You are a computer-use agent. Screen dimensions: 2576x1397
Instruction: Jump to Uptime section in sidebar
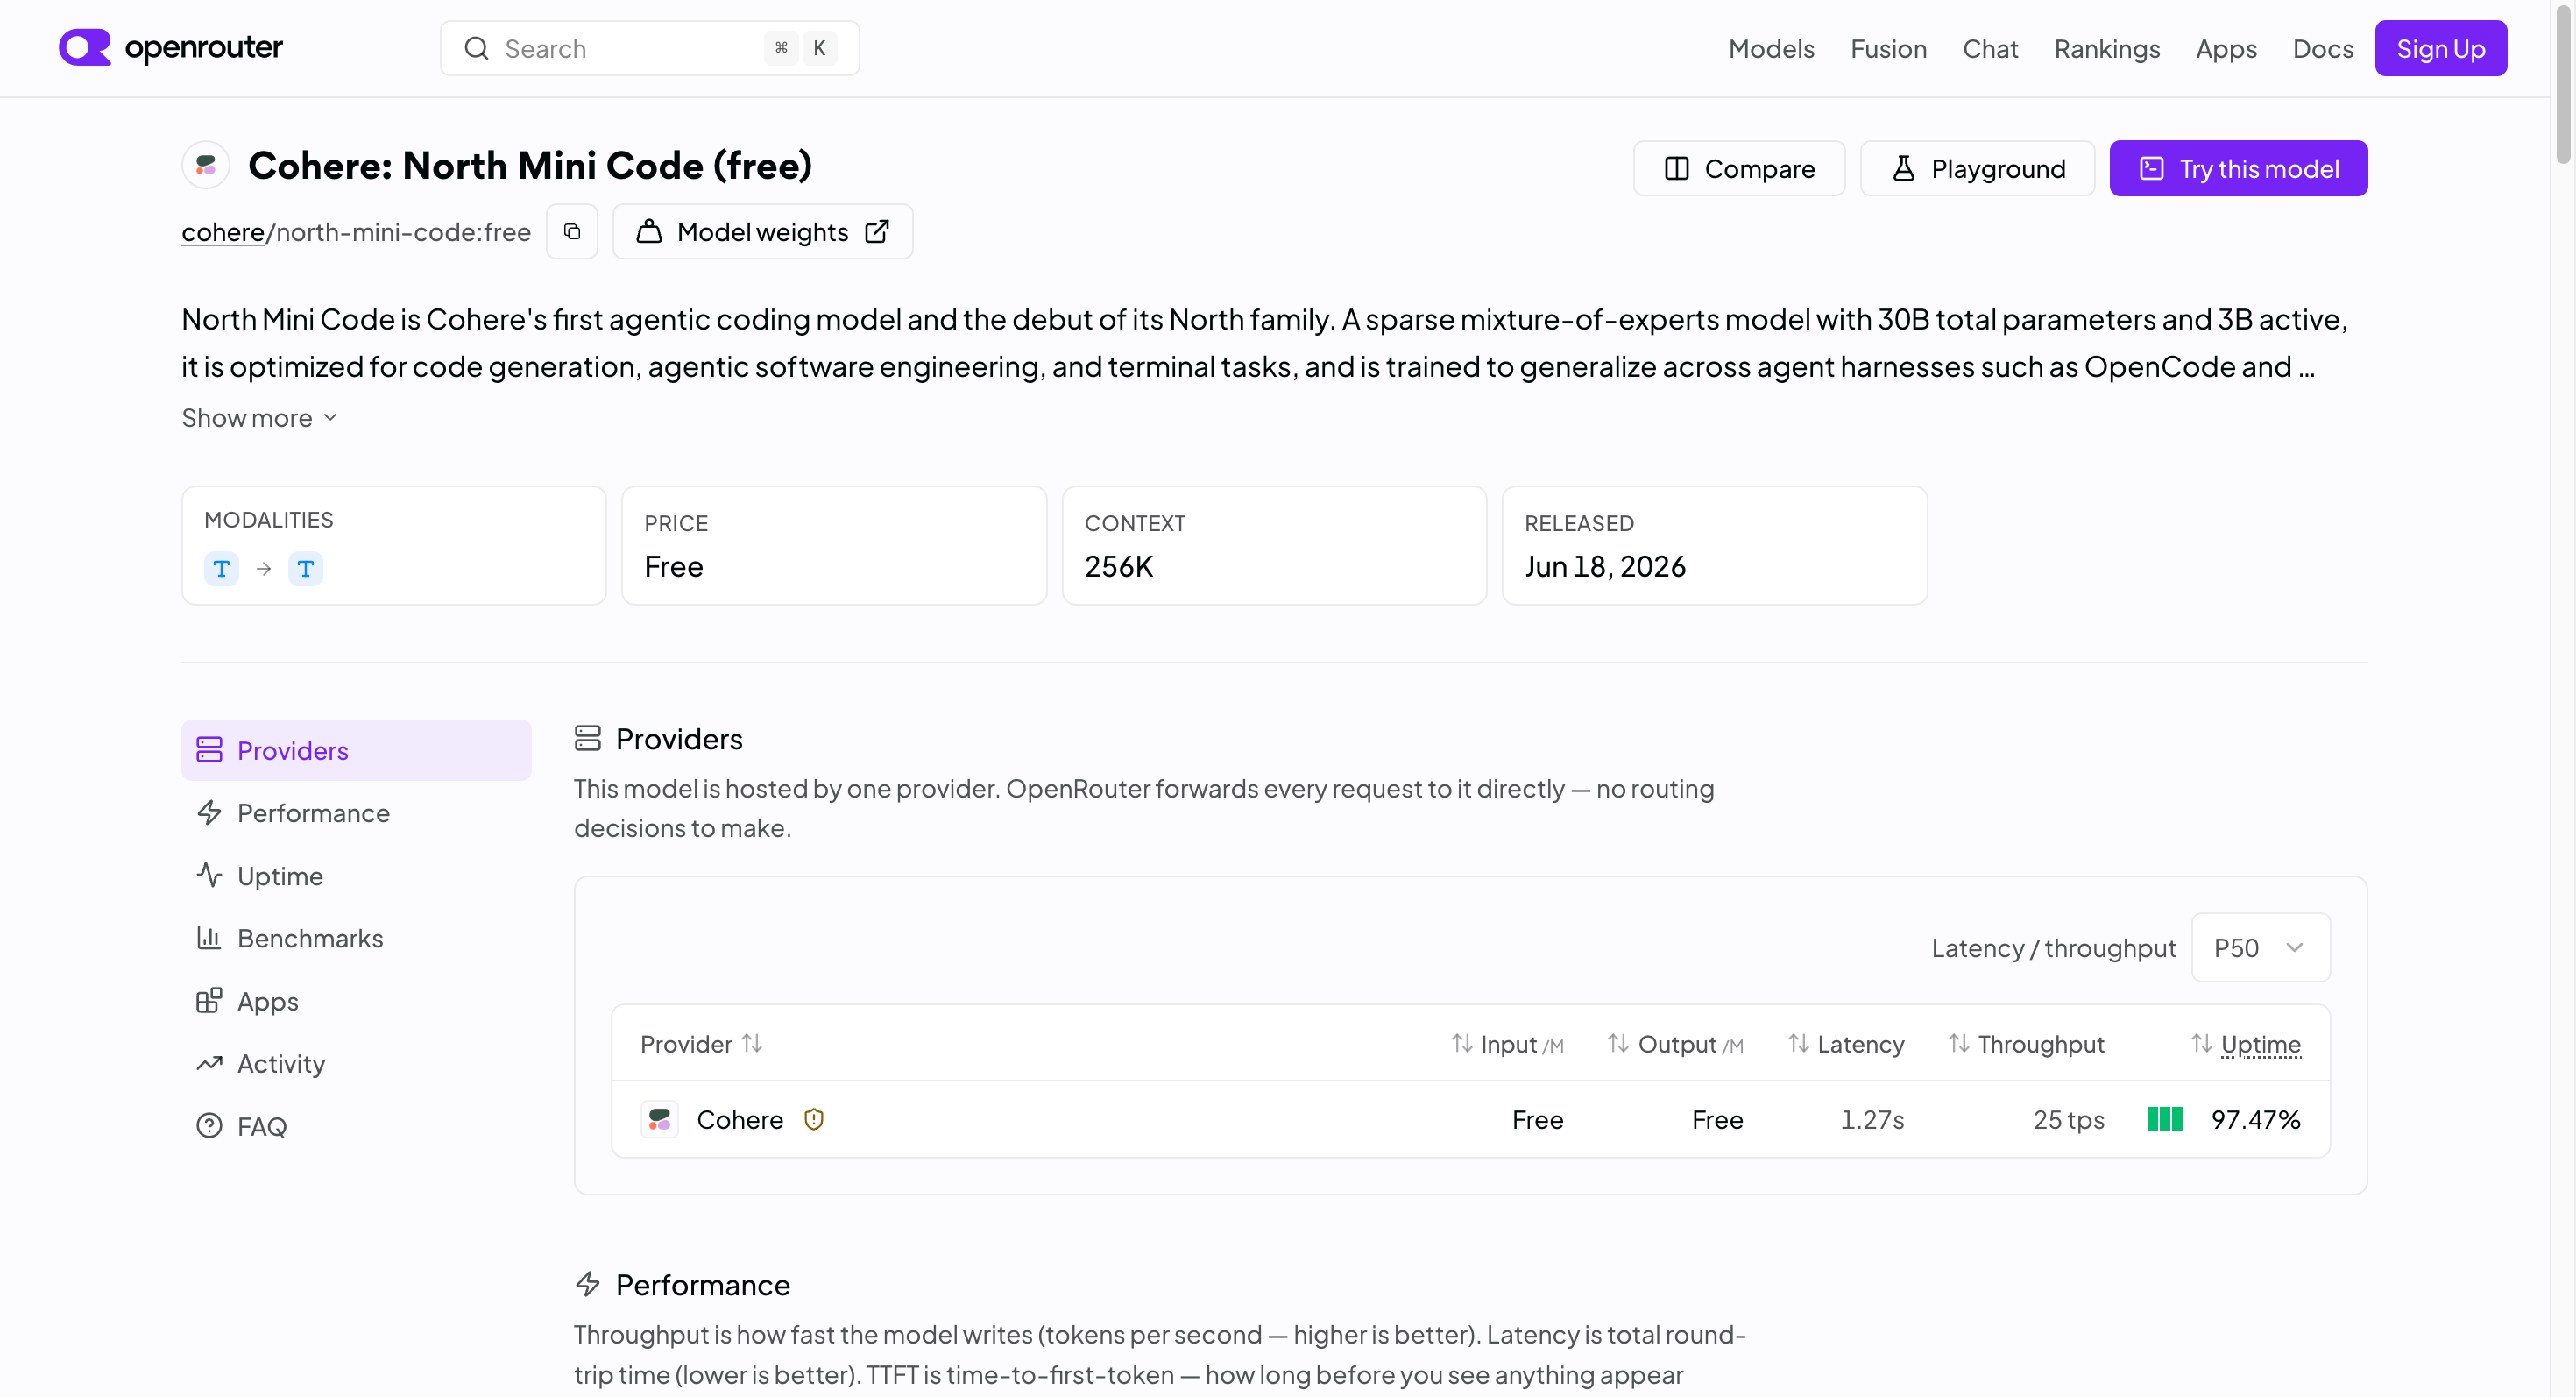[357, 876]
